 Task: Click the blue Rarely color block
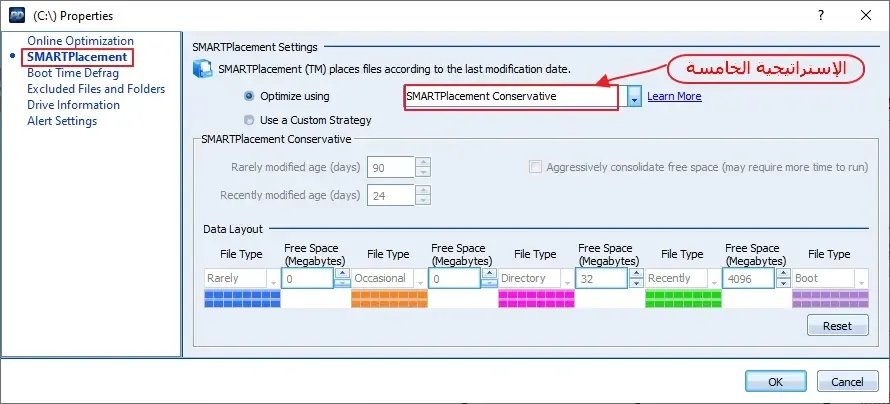(242, 298)
